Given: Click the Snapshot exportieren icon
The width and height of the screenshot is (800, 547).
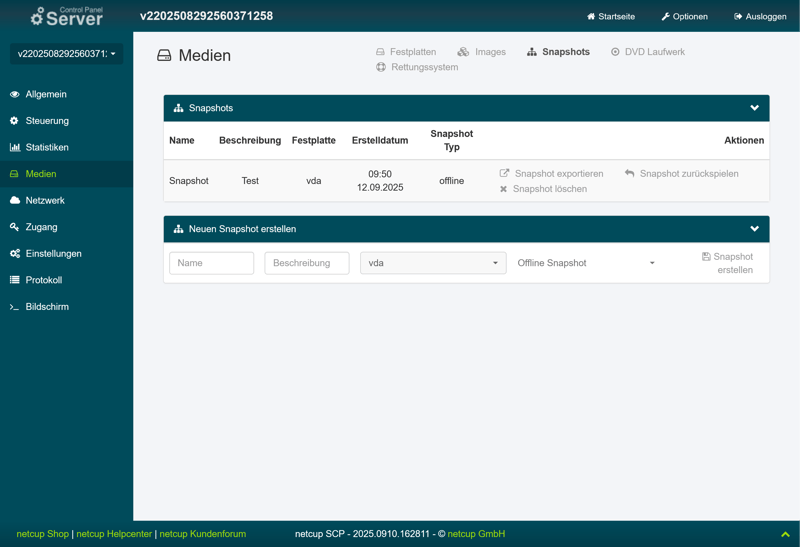Looking at the screenshot, I should (505, 173).
